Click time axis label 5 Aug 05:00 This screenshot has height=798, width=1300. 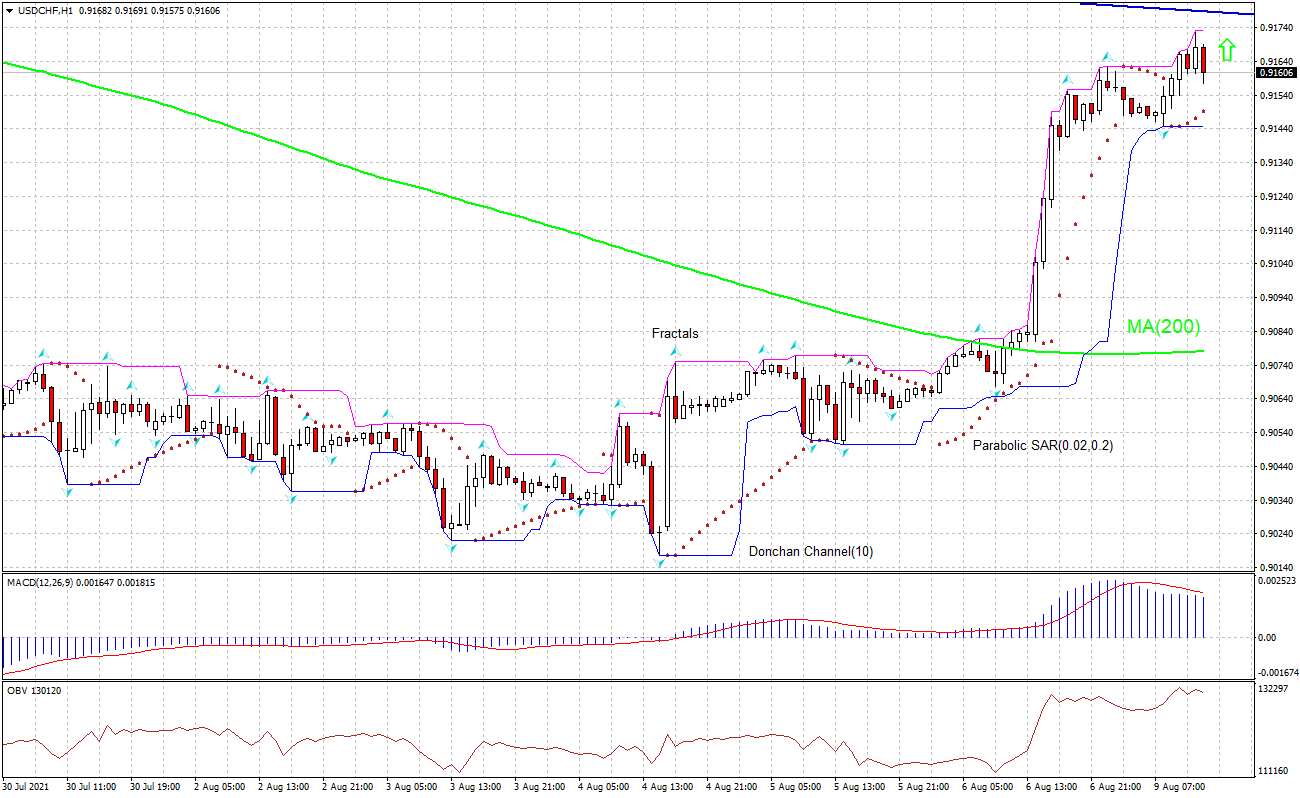click(x=796, y=787)
